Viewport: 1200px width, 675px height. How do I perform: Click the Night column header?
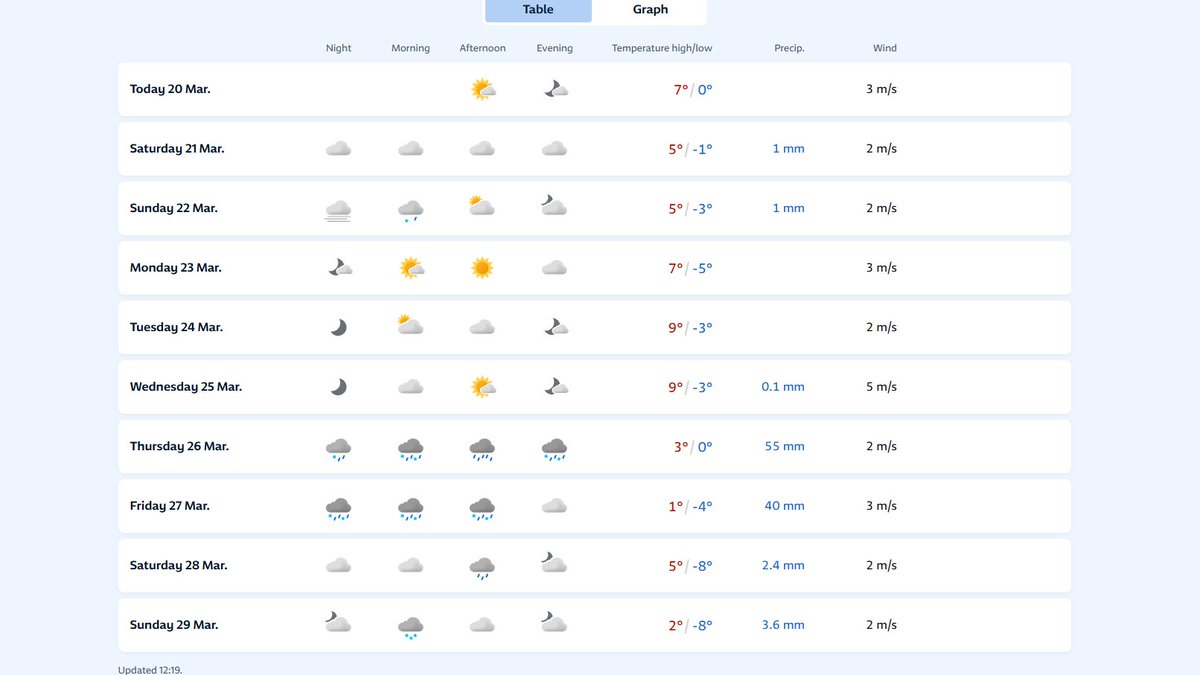[x=339, y=48]
